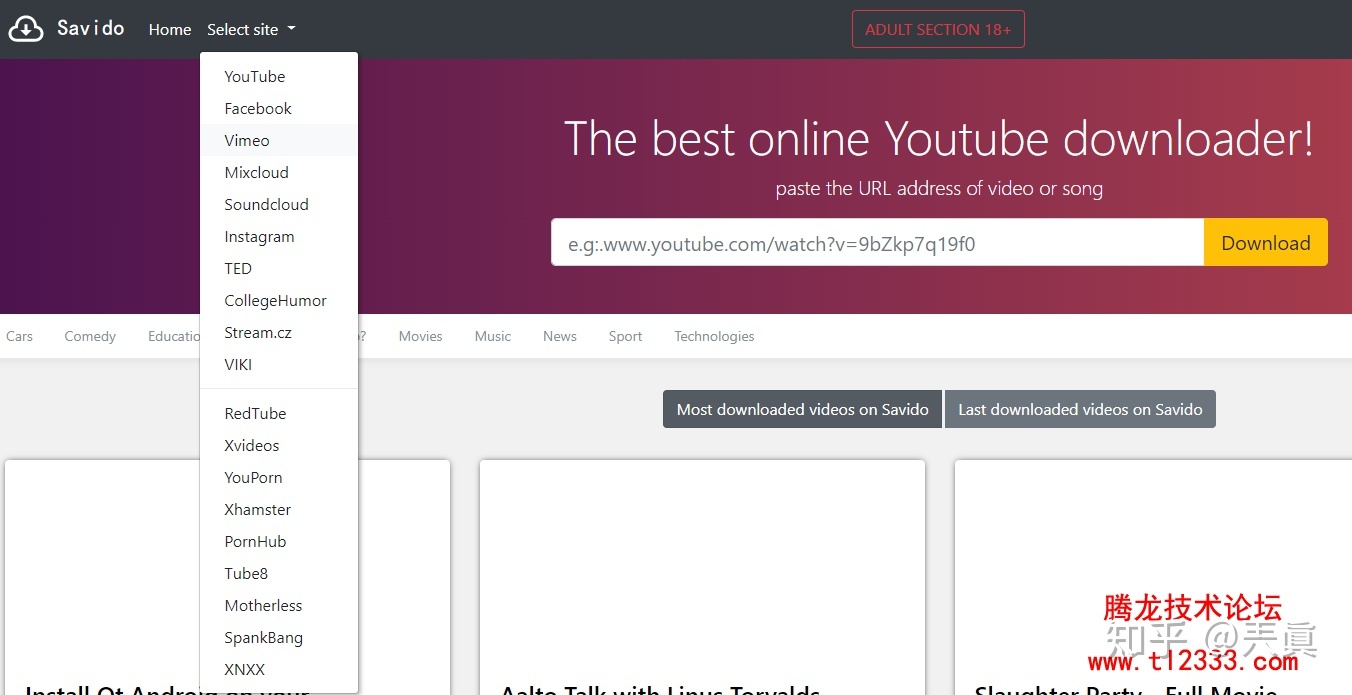Select Facebook in the dropdown menu

tap(258, 109)
